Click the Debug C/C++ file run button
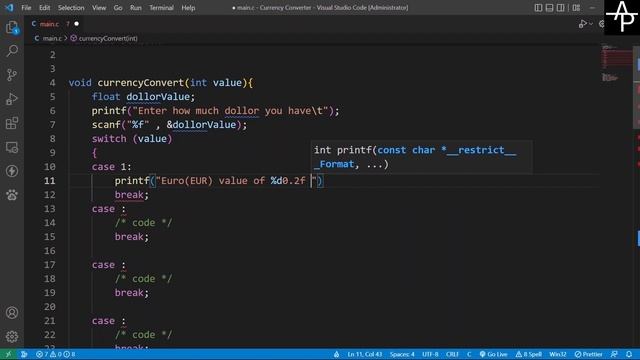 pyautogui.click(x=582, y=24)
